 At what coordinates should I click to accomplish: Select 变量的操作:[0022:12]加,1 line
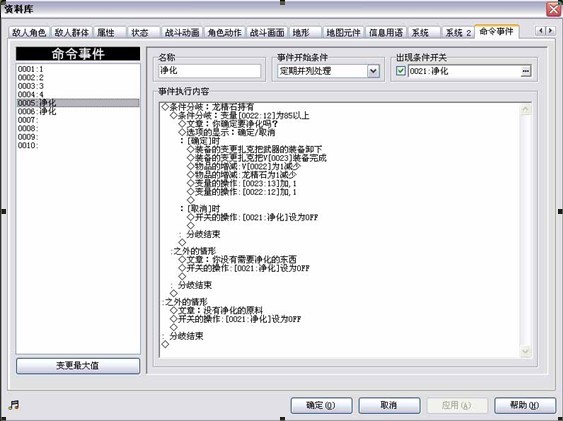[242, 192]
